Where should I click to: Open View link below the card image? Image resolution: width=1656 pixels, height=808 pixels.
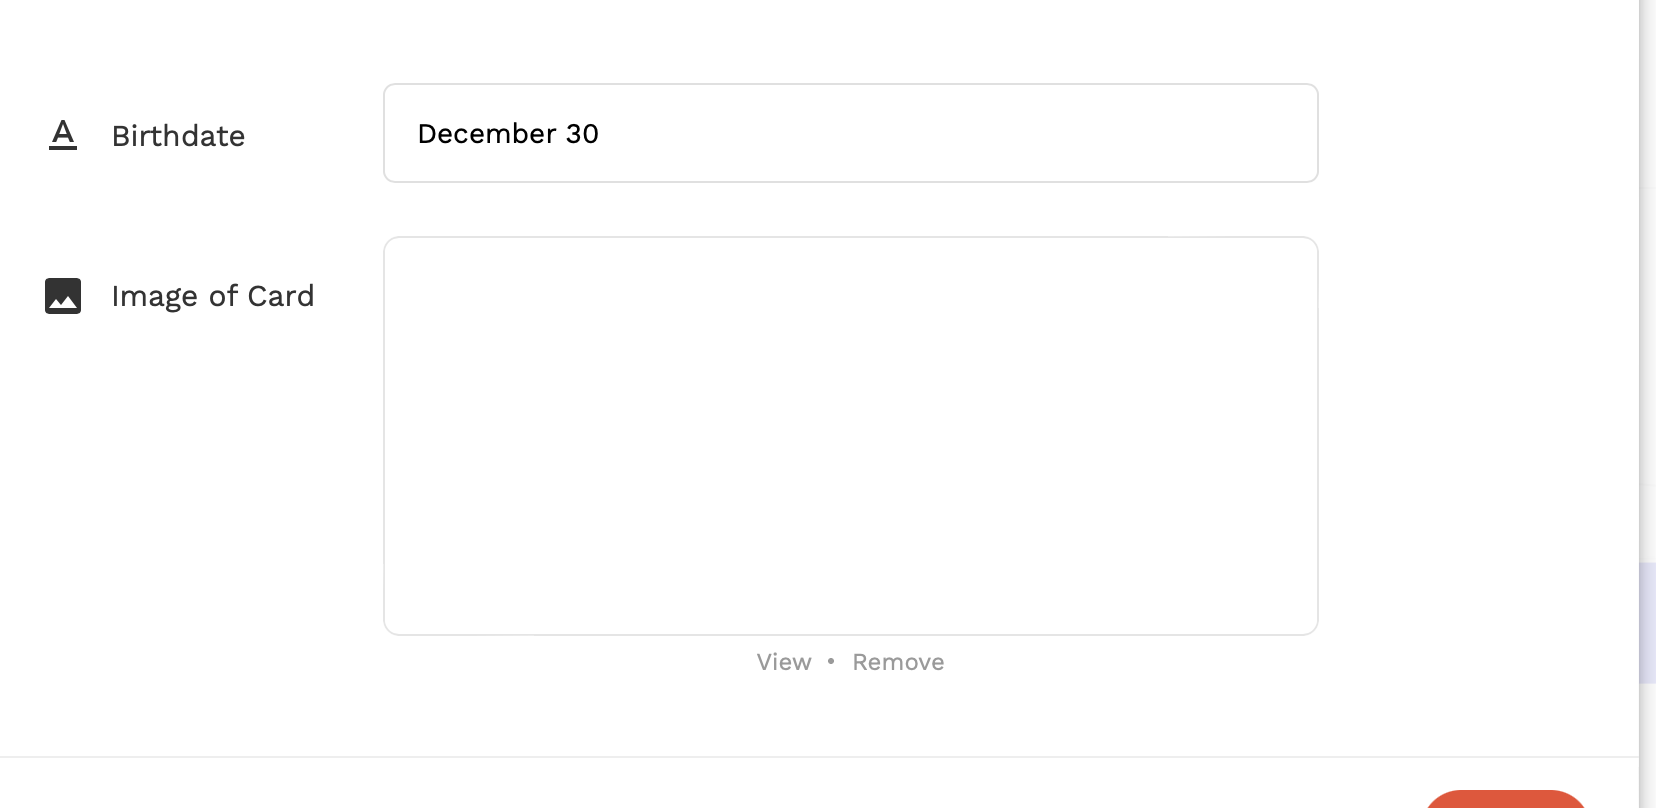point(784,662)
